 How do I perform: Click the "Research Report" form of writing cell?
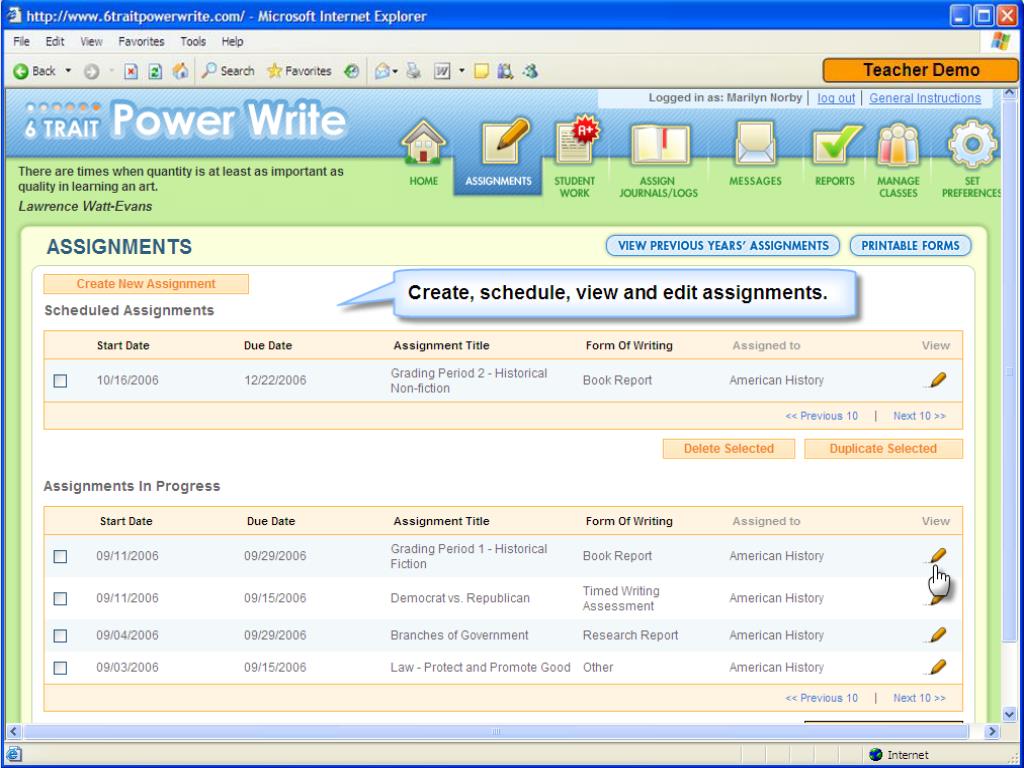tap(630, 635)
